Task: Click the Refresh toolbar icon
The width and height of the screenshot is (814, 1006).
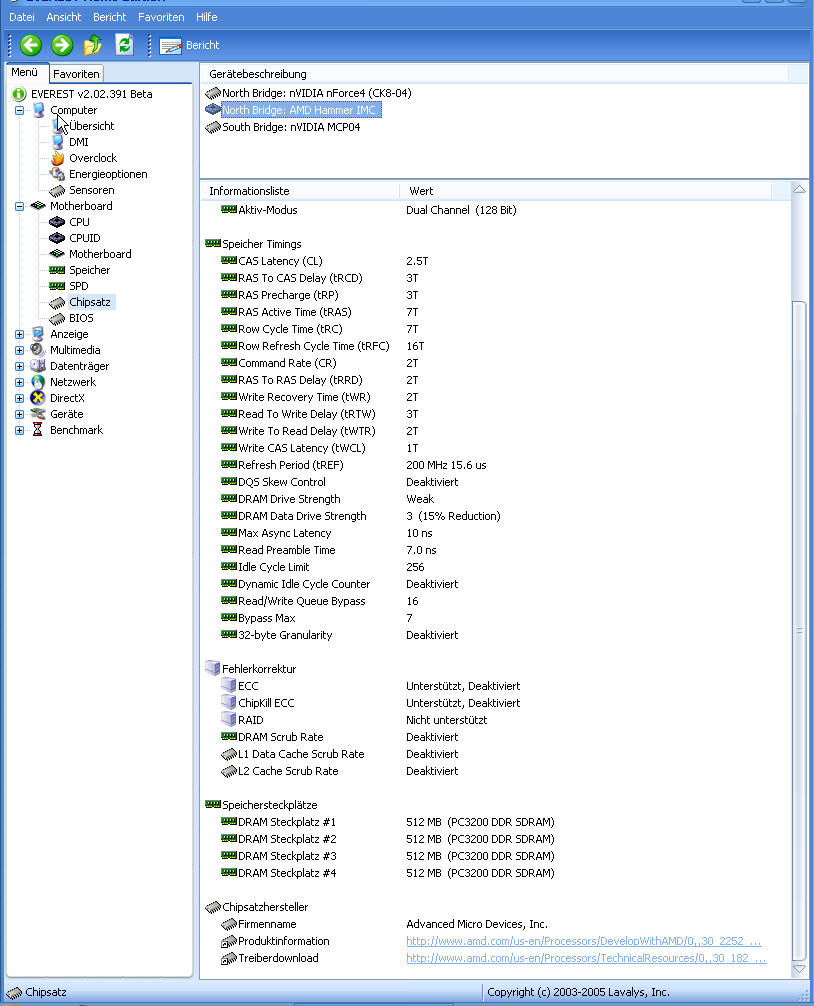Action: pos(124,45)
